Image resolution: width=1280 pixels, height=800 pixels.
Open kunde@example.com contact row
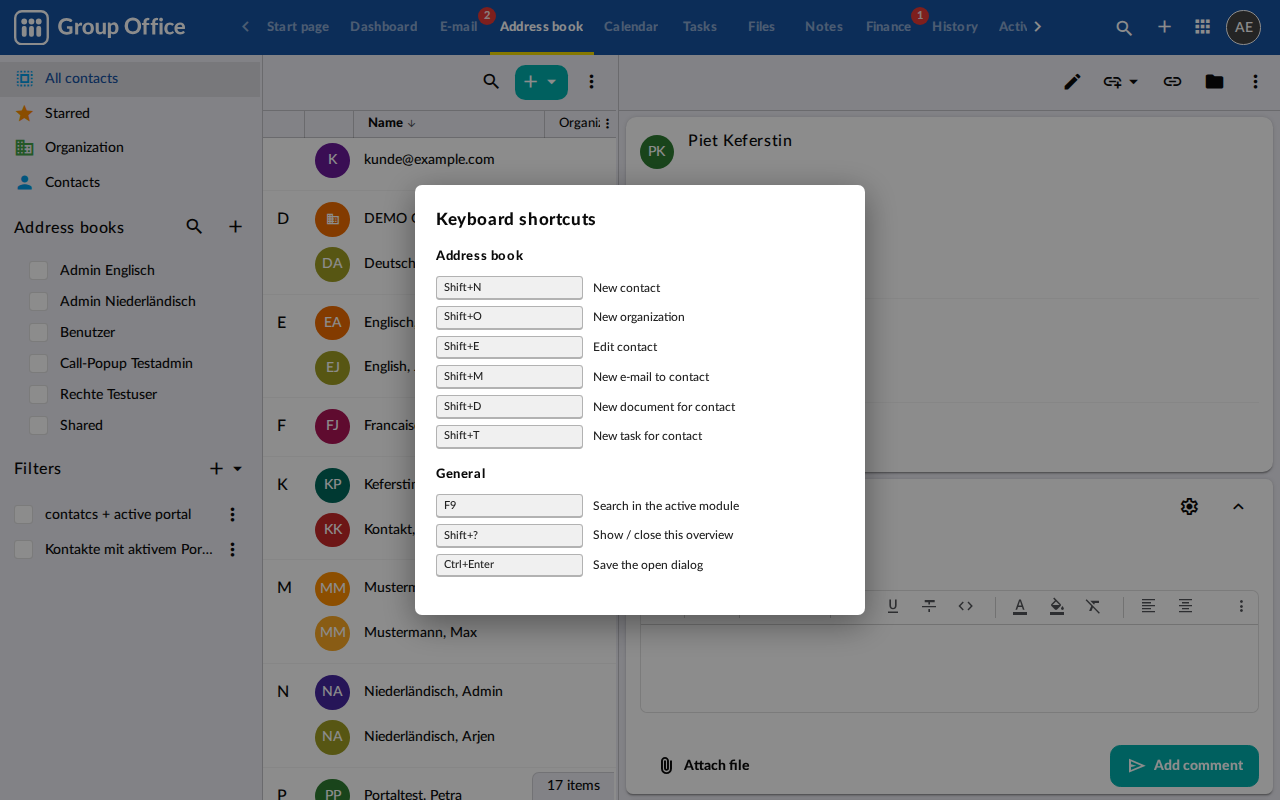(x=440, y=159)
